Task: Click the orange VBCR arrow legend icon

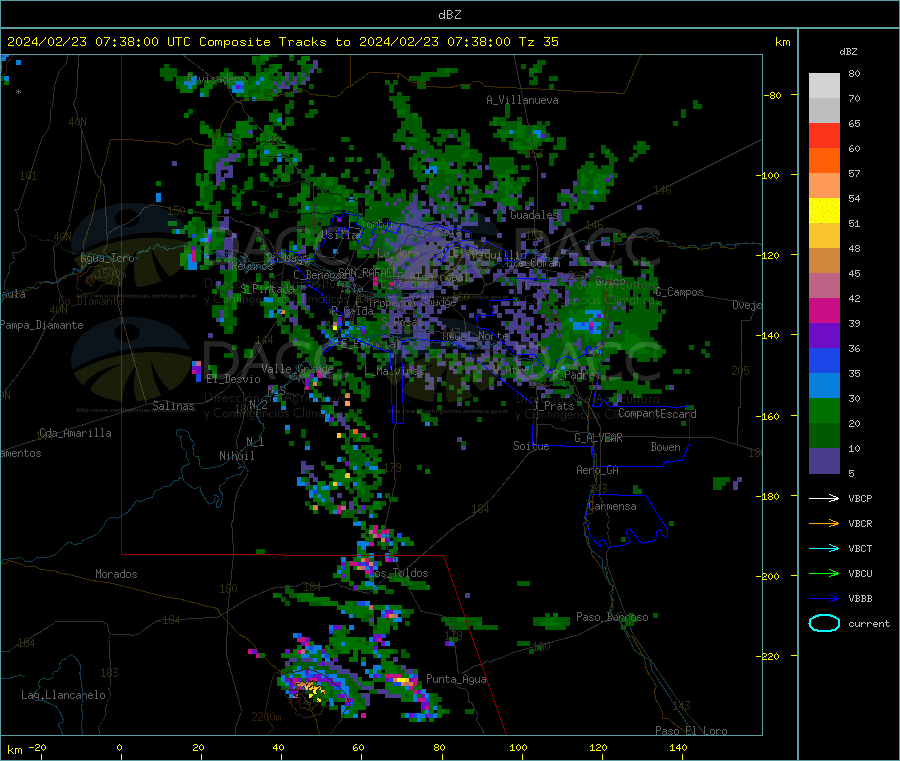Action: 824,523
